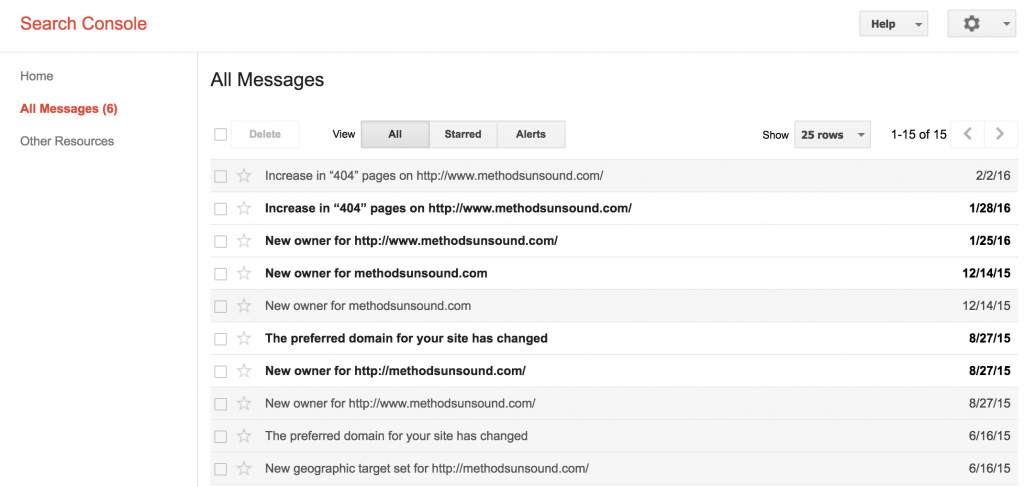The image size is (1024, 487).
Task: Star New owner for http://methodsunsound.com/ message
Action: click(244, 371)
